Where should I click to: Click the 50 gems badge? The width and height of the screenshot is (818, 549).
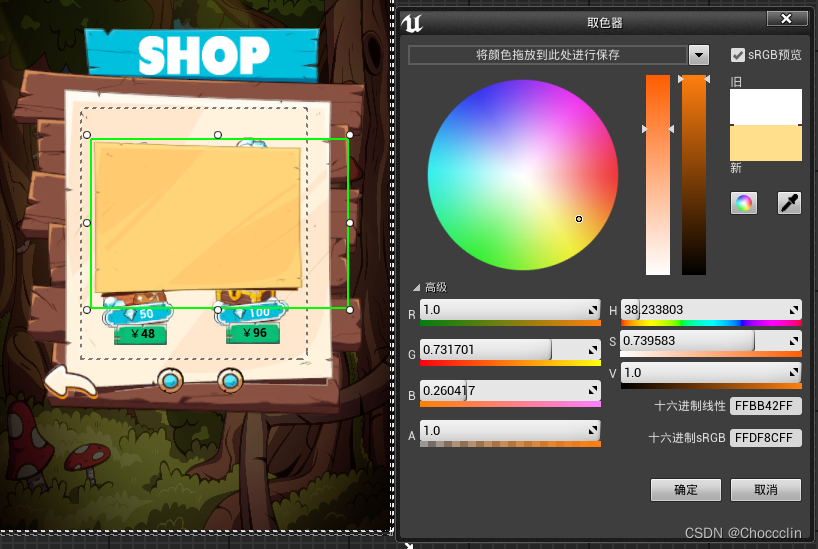(x=138, y=314)
